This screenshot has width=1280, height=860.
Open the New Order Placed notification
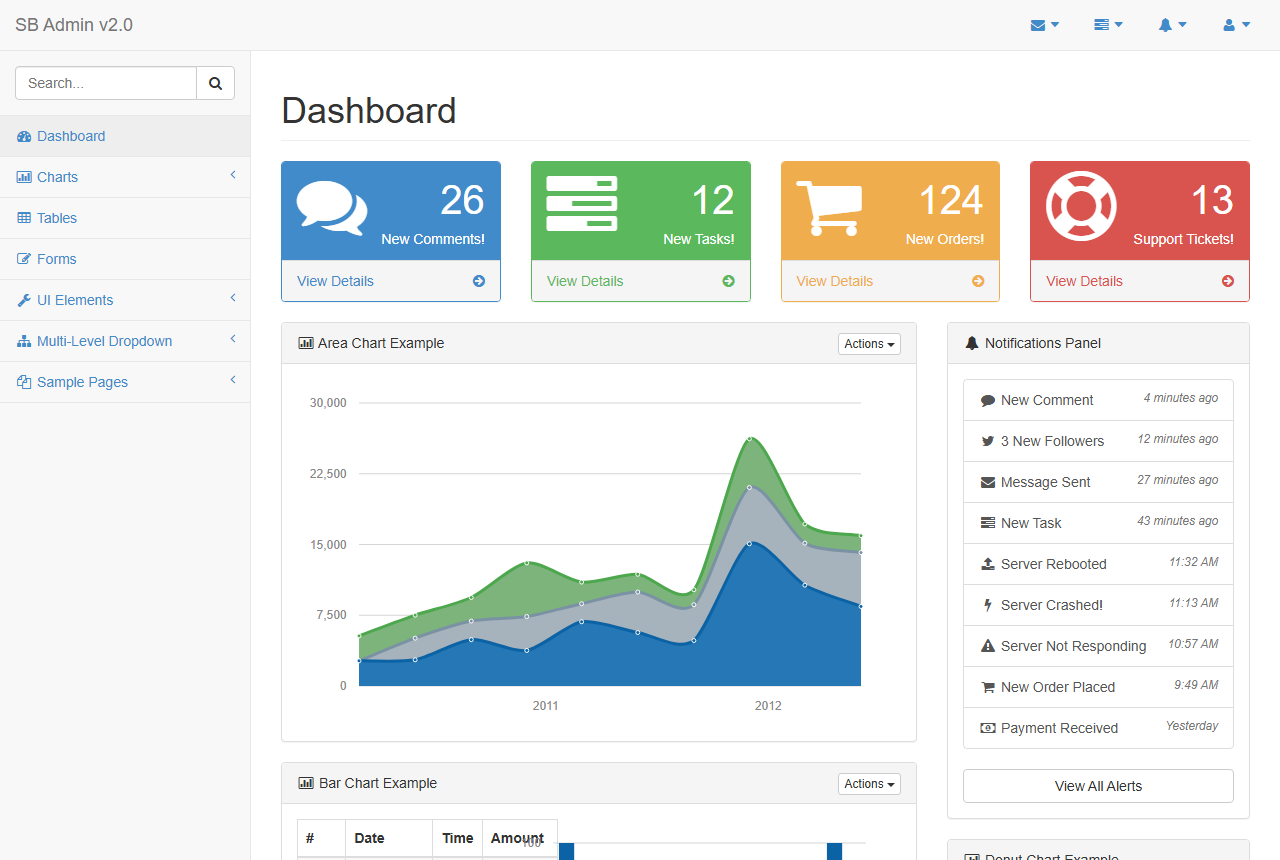pyautogui.click(x=1098, y=687)
